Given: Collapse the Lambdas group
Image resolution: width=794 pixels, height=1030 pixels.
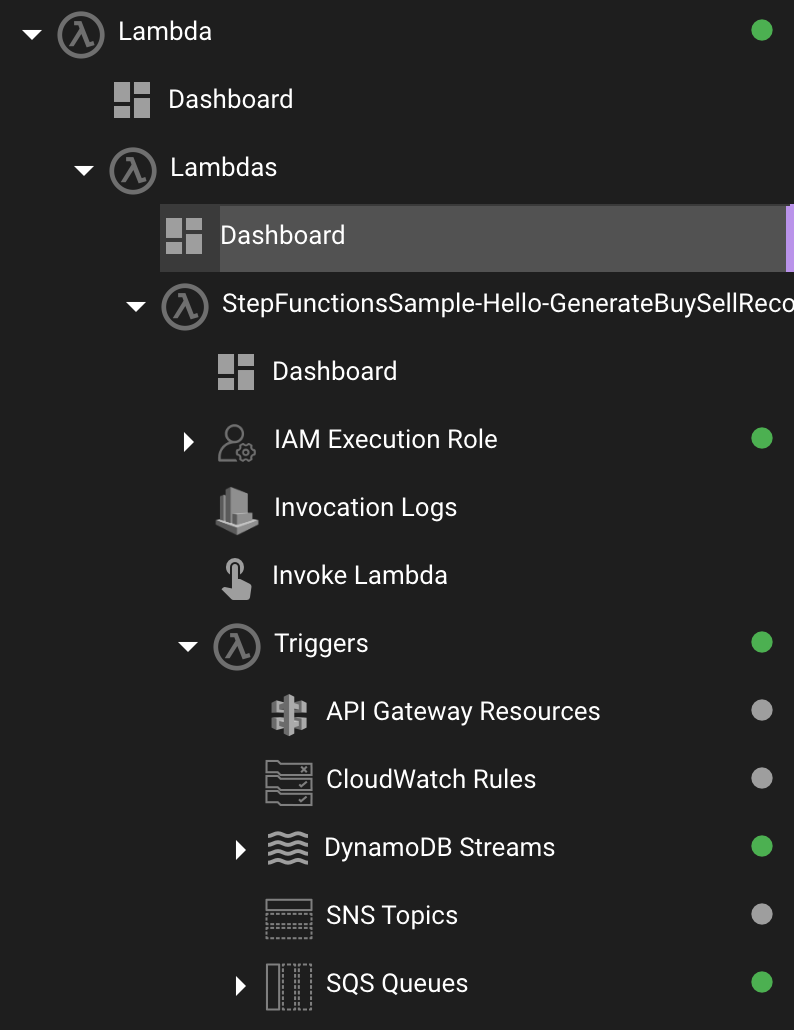Looking at the screenshot, I should [84, 171].
